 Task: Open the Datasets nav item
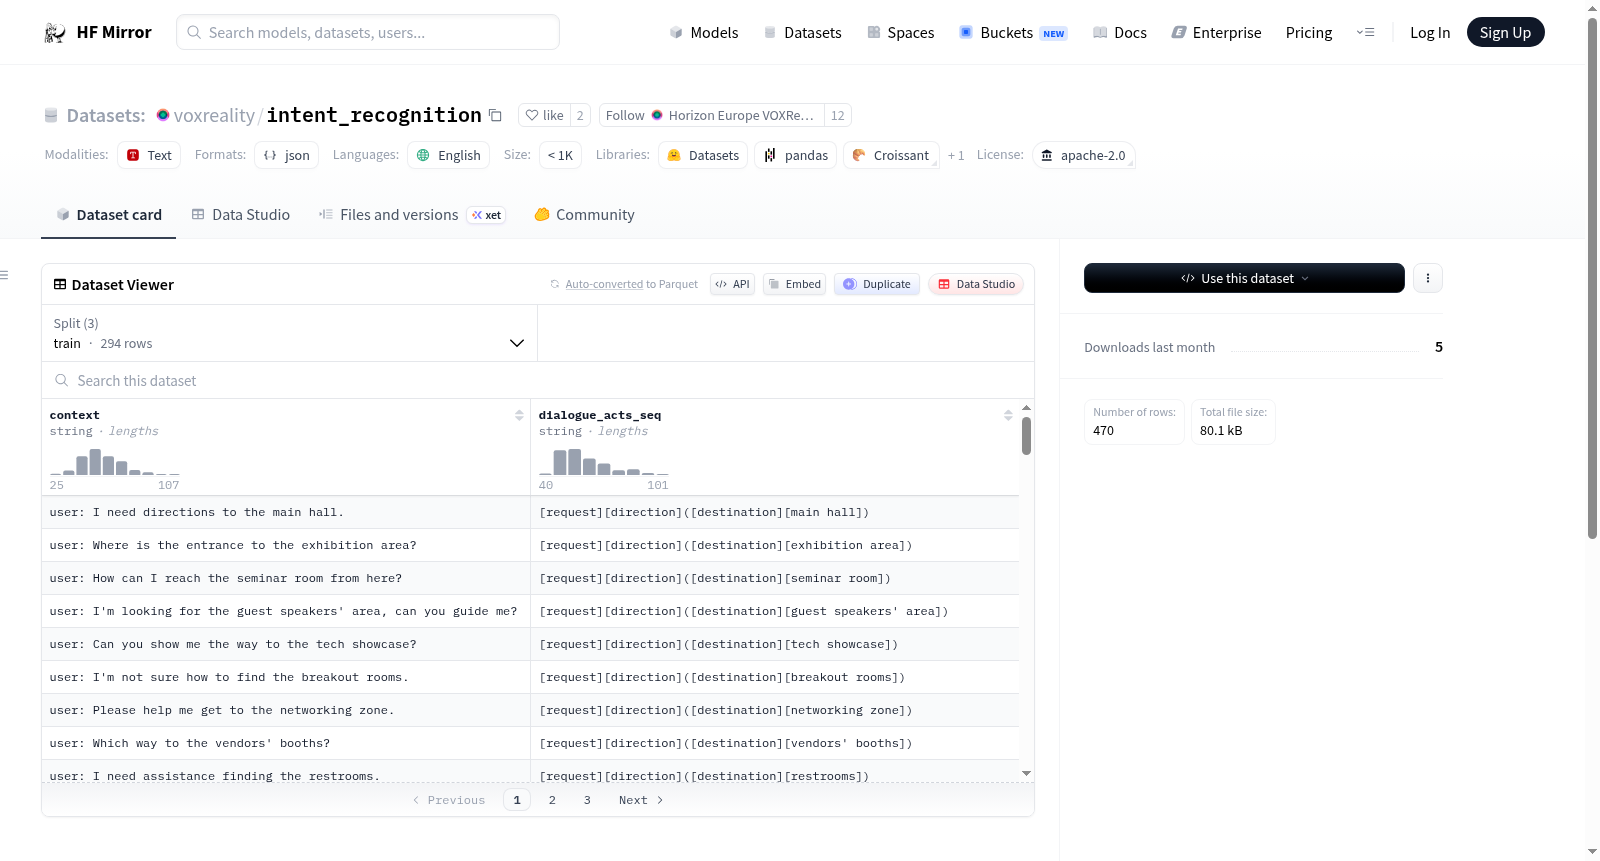pyautogui.click(x=802, y=32)
